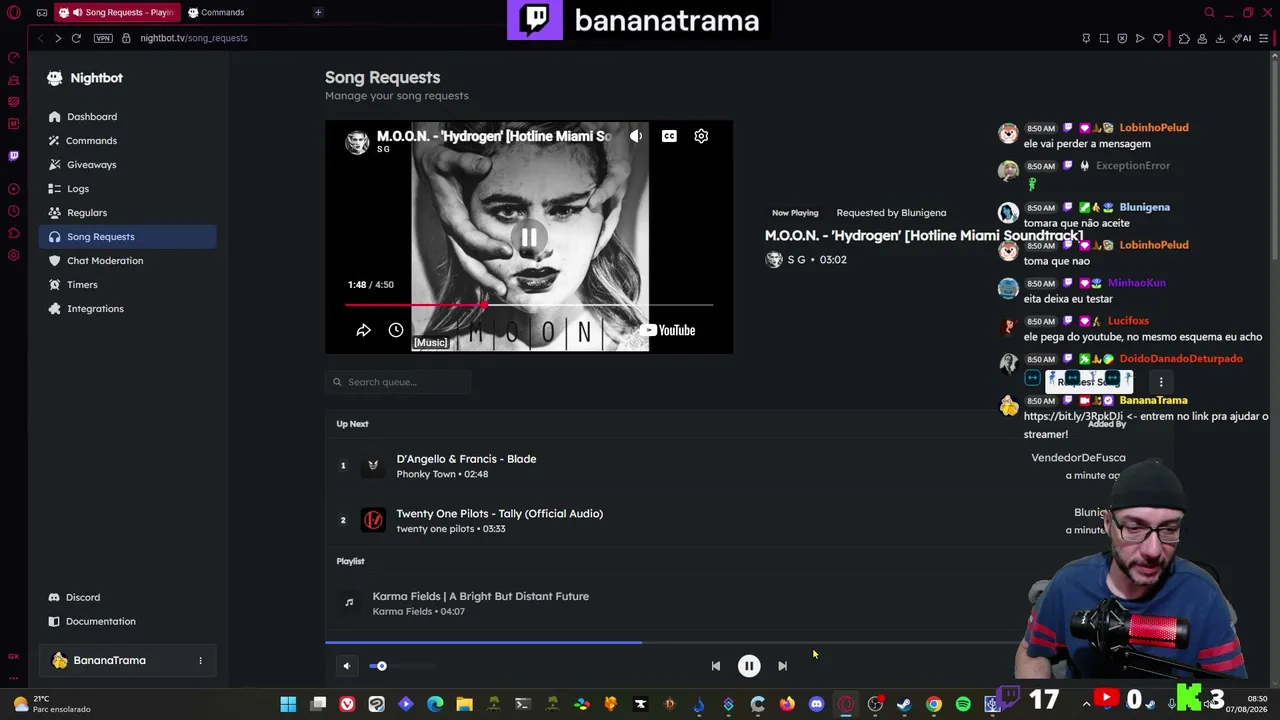Go back in browser history

pyautogui.click(x=40, y=38)
